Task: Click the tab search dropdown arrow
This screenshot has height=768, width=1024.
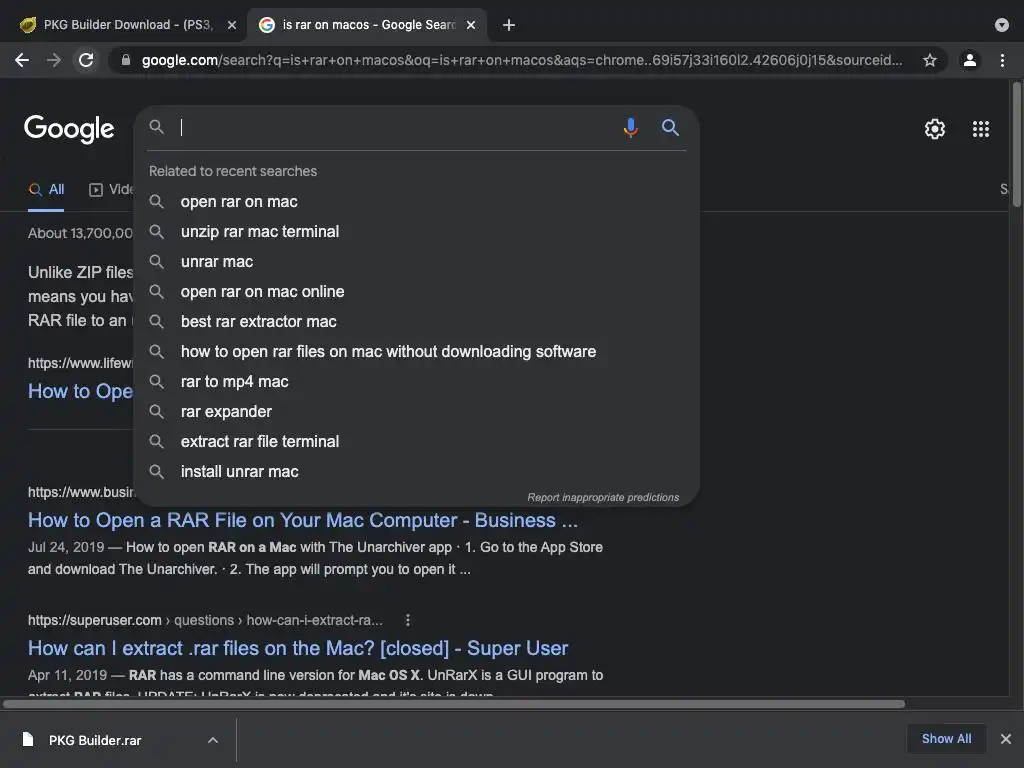Action: [x=1001, y=25]
